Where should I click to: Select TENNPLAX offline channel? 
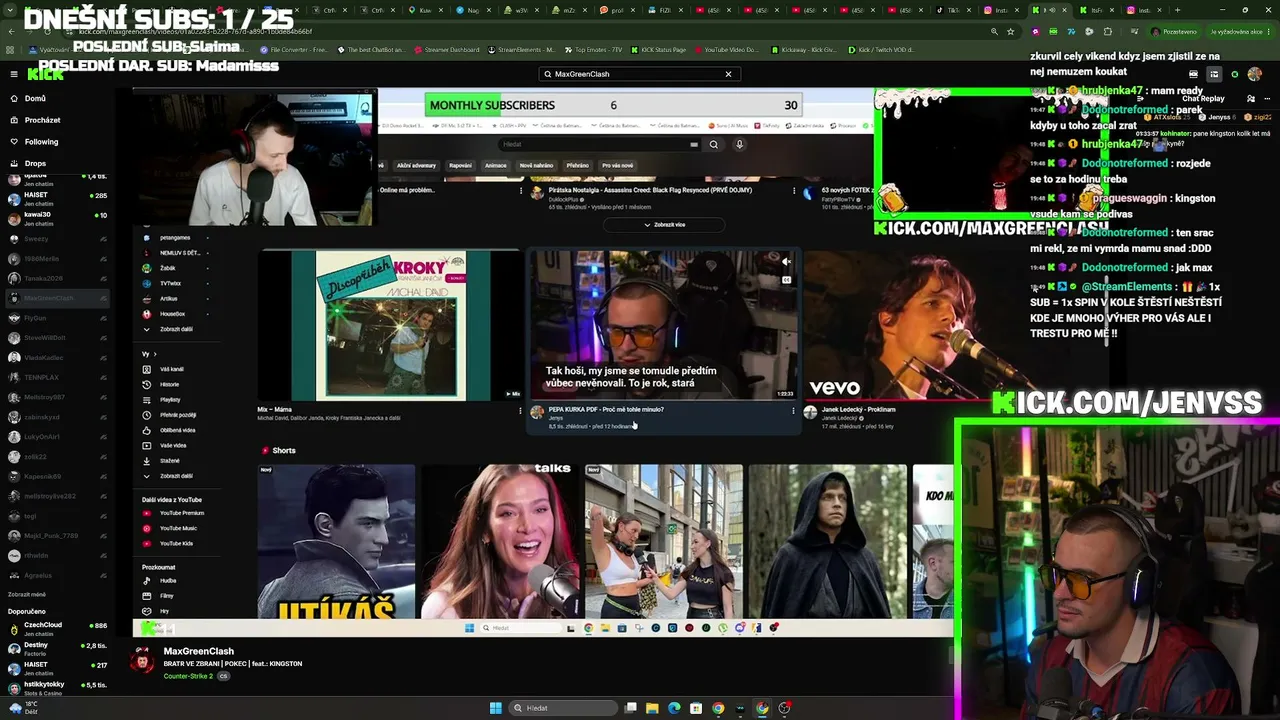tap(58, 377)
